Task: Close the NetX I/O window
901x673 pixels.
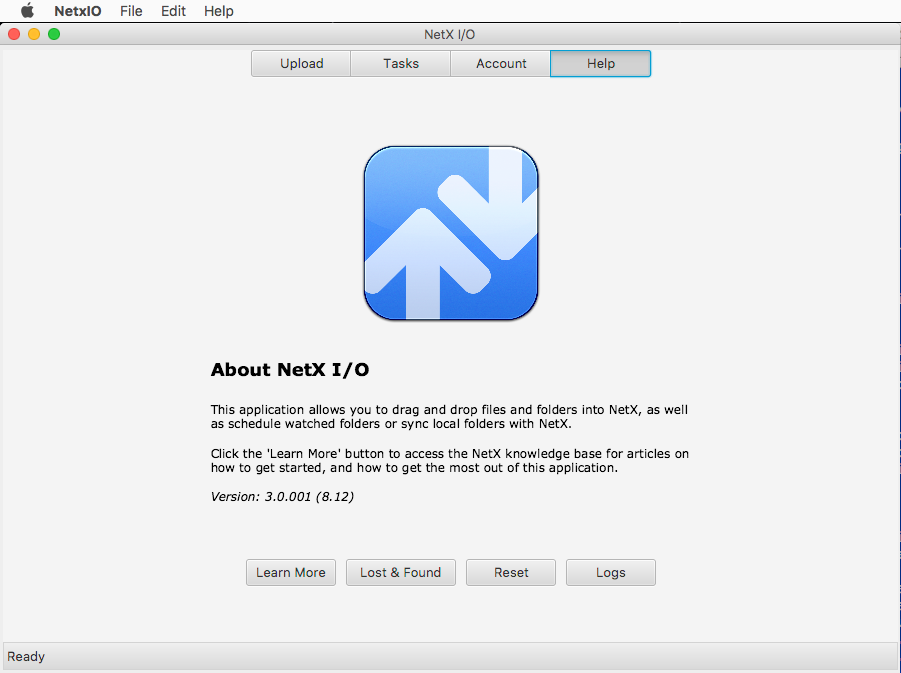Action: tap(14, 34)
